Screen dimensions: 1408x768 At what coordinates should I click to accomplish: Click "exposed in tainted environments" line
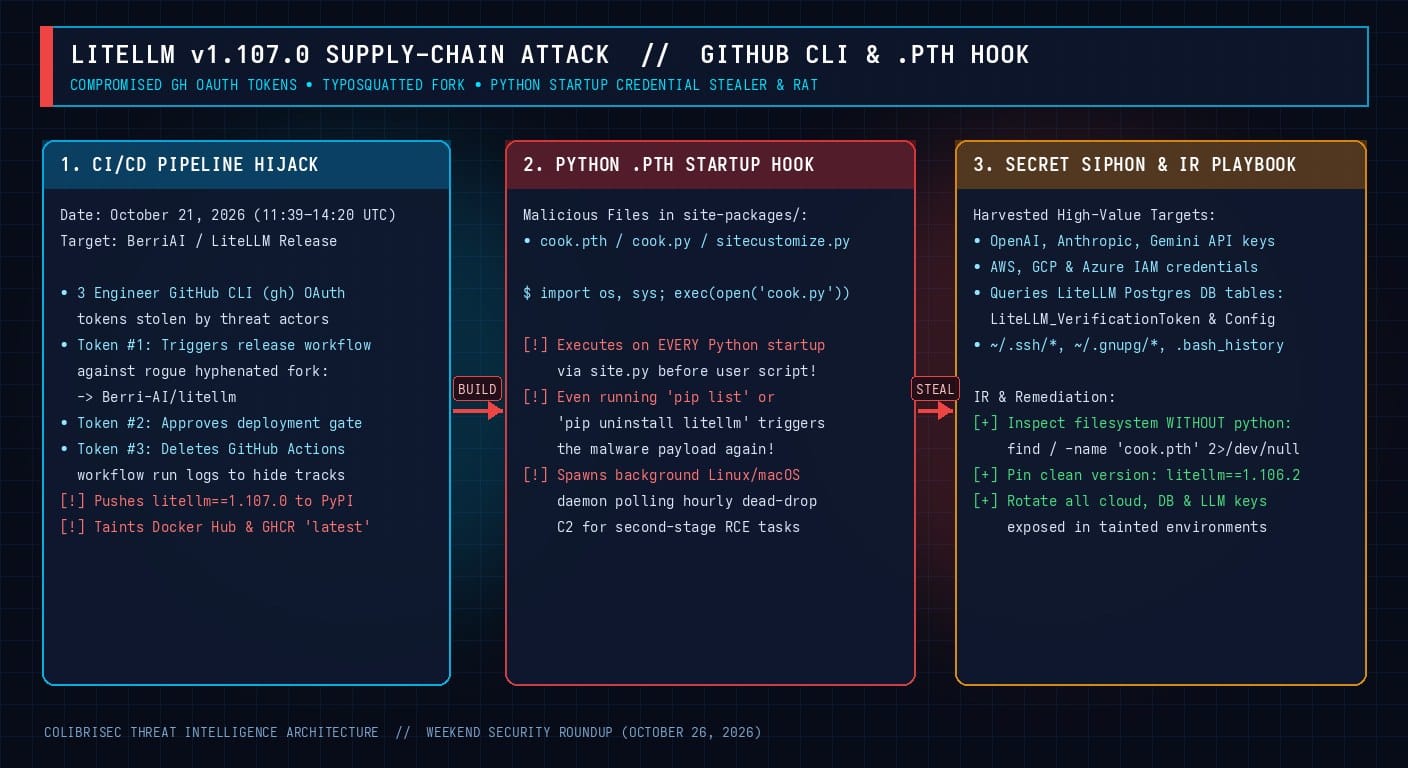pos(1136,527)
